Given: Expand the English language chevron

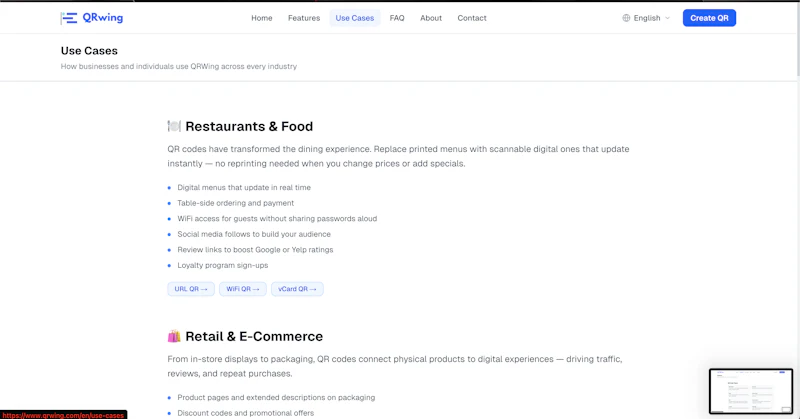Looking at the screenshot, I should tap(667, 18).
